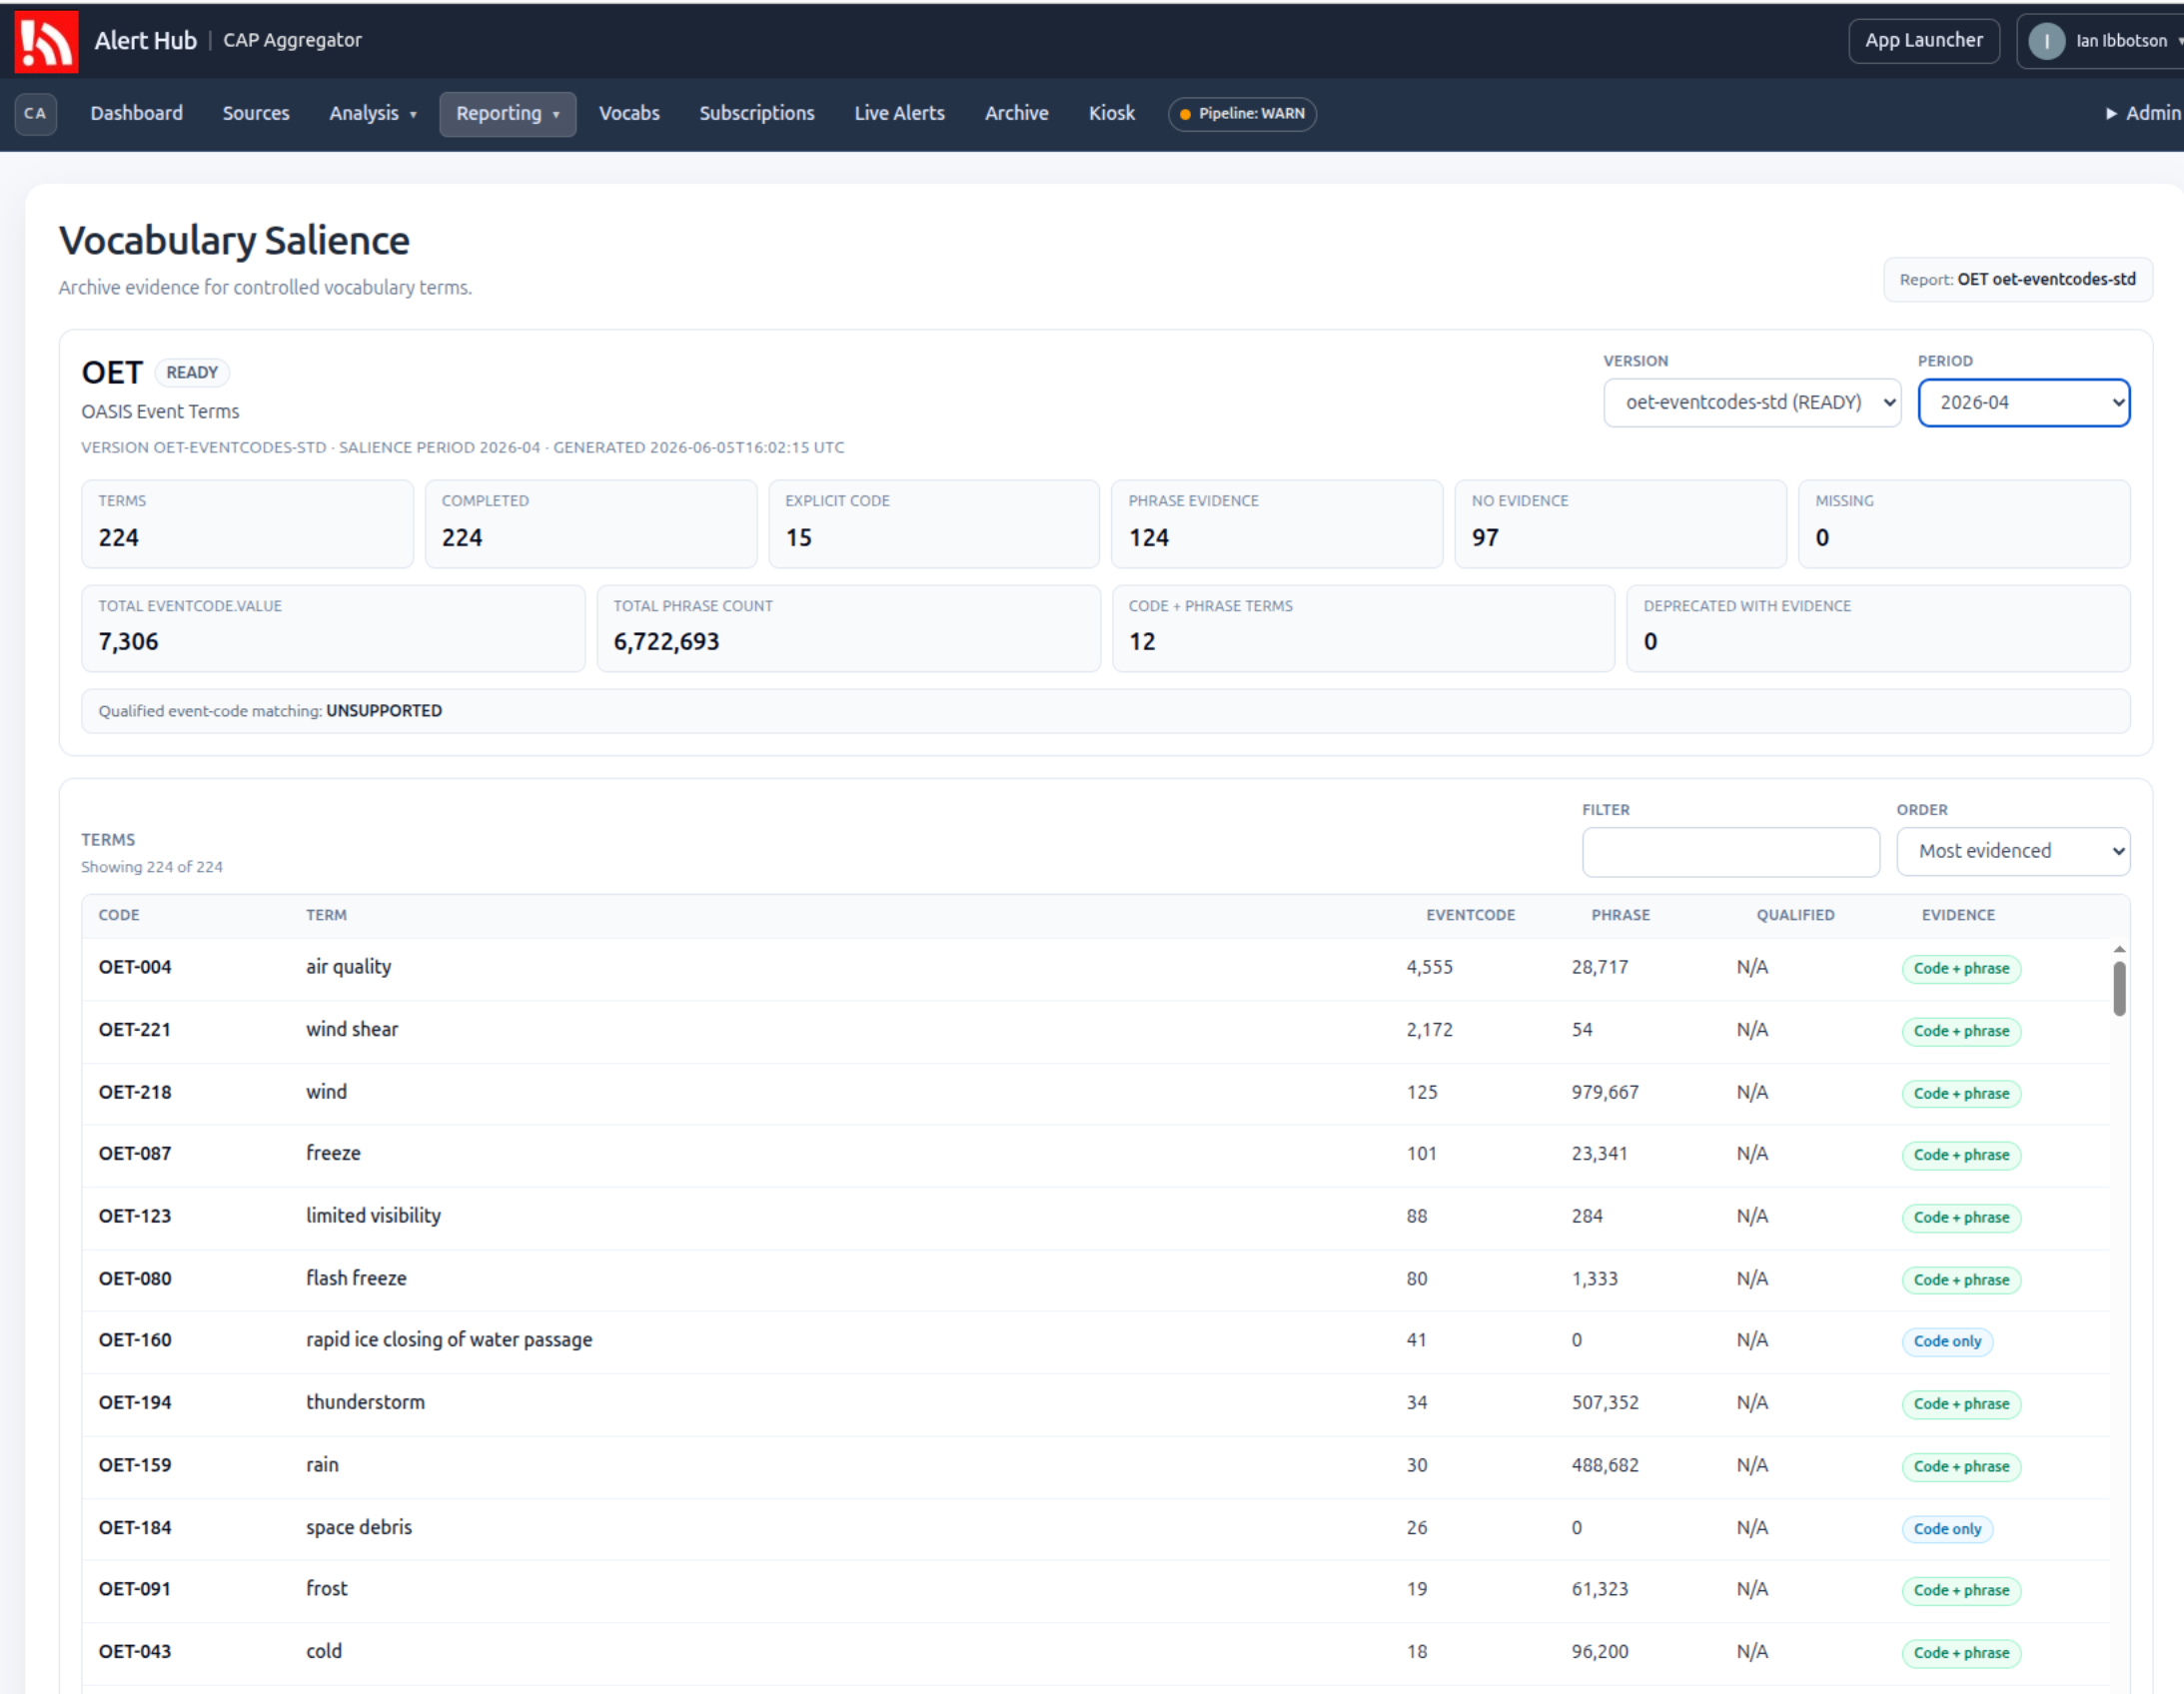Switch to the Live Alerts tab
Screen dimensions: 2184x1694
point(899,113)
